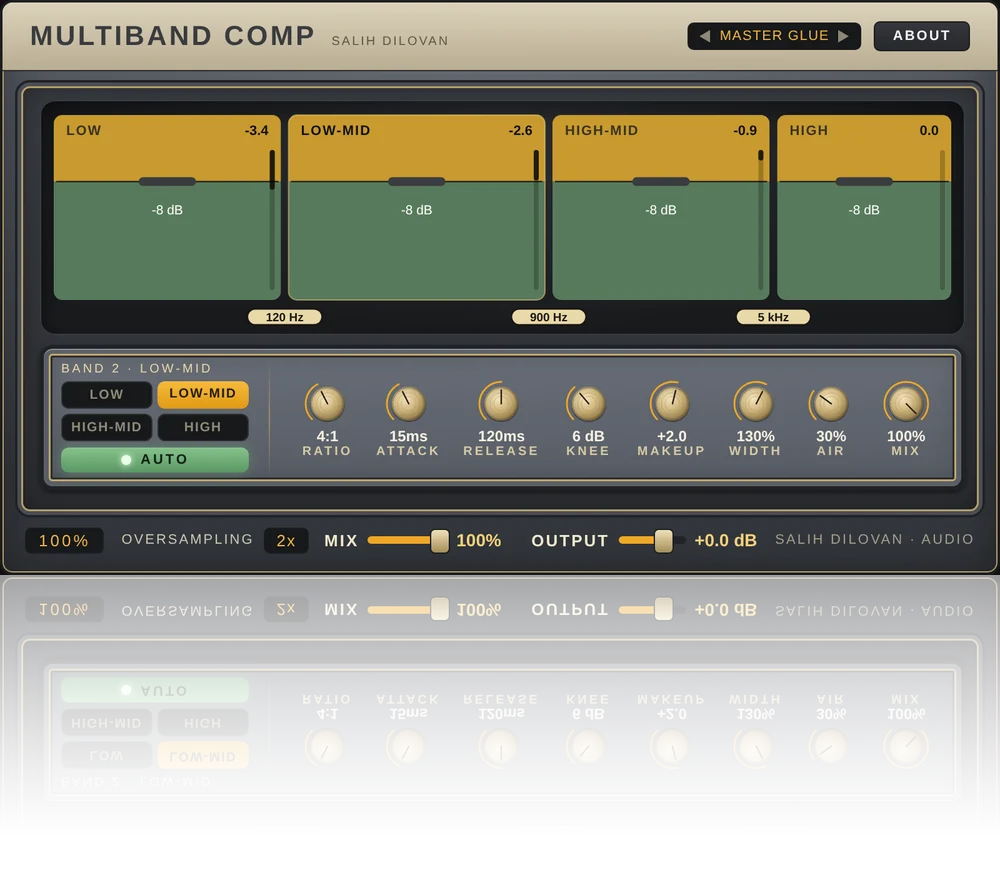Click the band MIX knob showing 100%
This screenshot has width=1000, height=891.
coord(906,403)
